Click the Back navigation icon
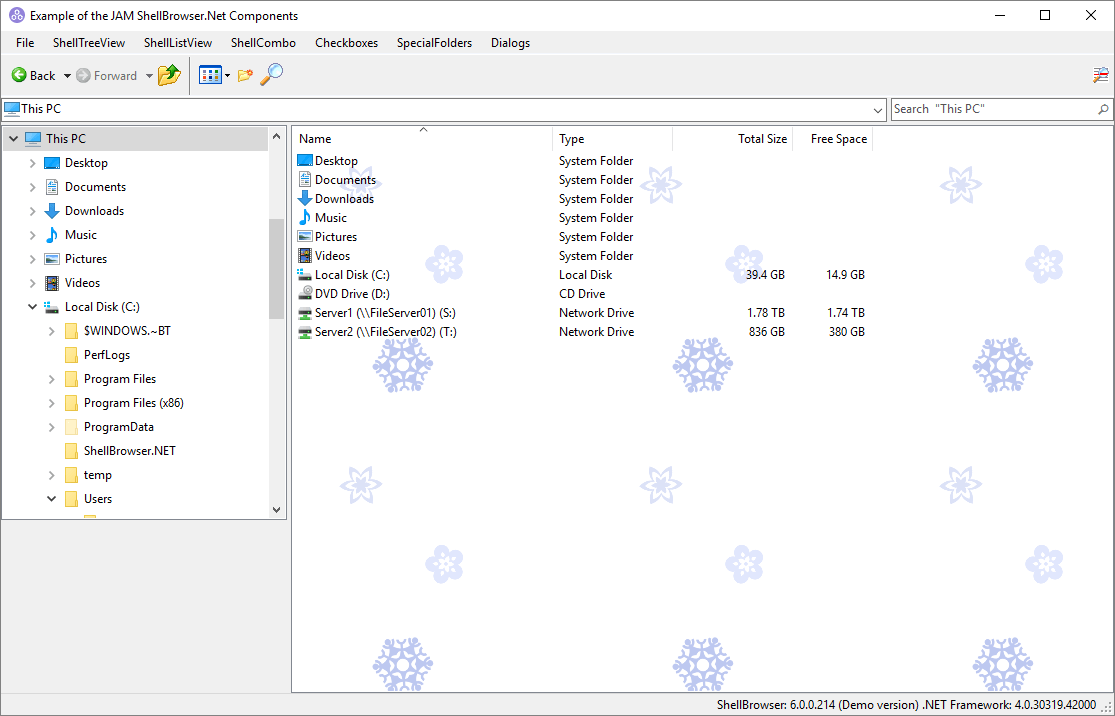 [20, 75]
